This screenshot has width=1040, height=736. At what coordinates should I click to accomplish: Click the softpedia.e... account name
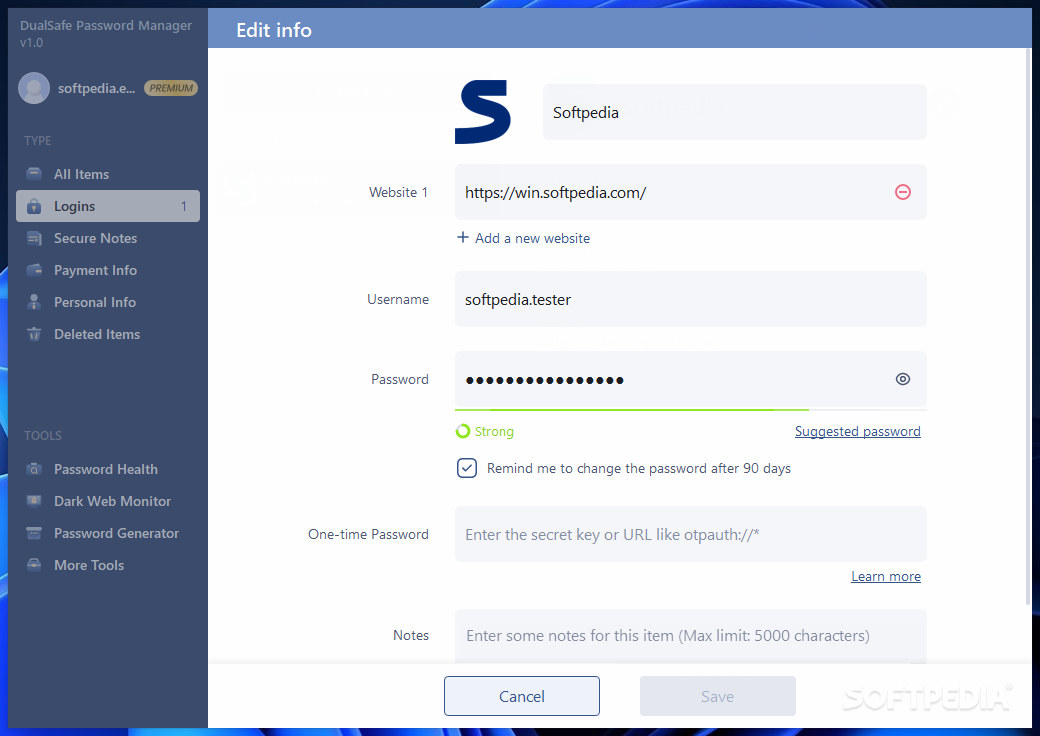pos(96,88)
